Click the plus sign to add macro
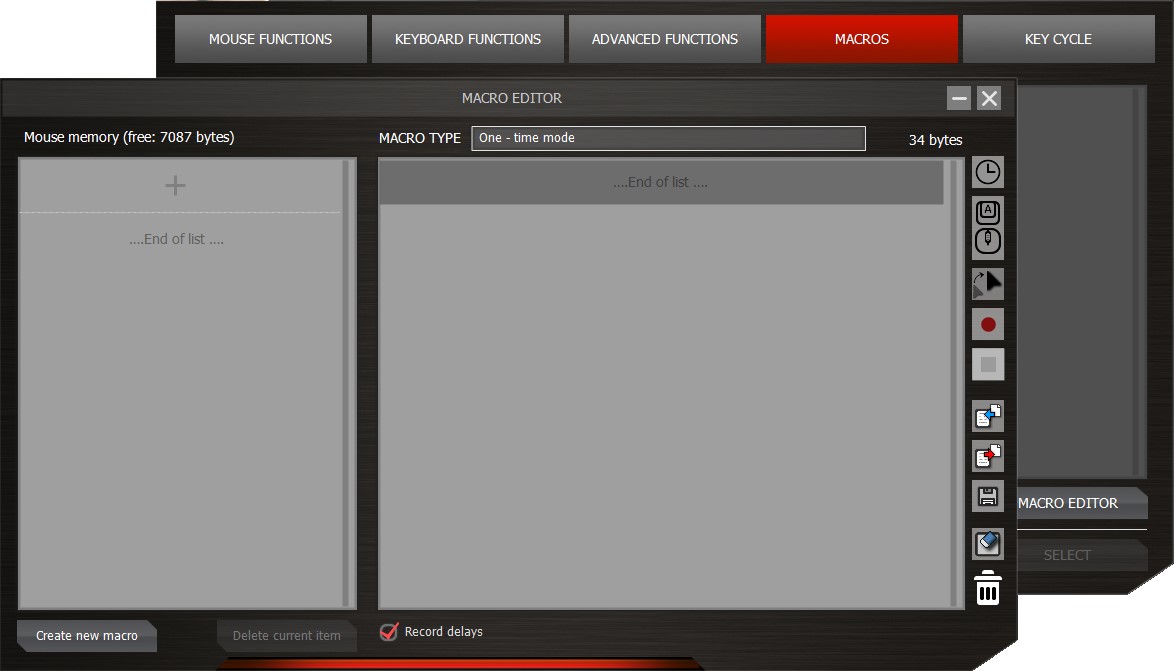 [x=175, y=185]
